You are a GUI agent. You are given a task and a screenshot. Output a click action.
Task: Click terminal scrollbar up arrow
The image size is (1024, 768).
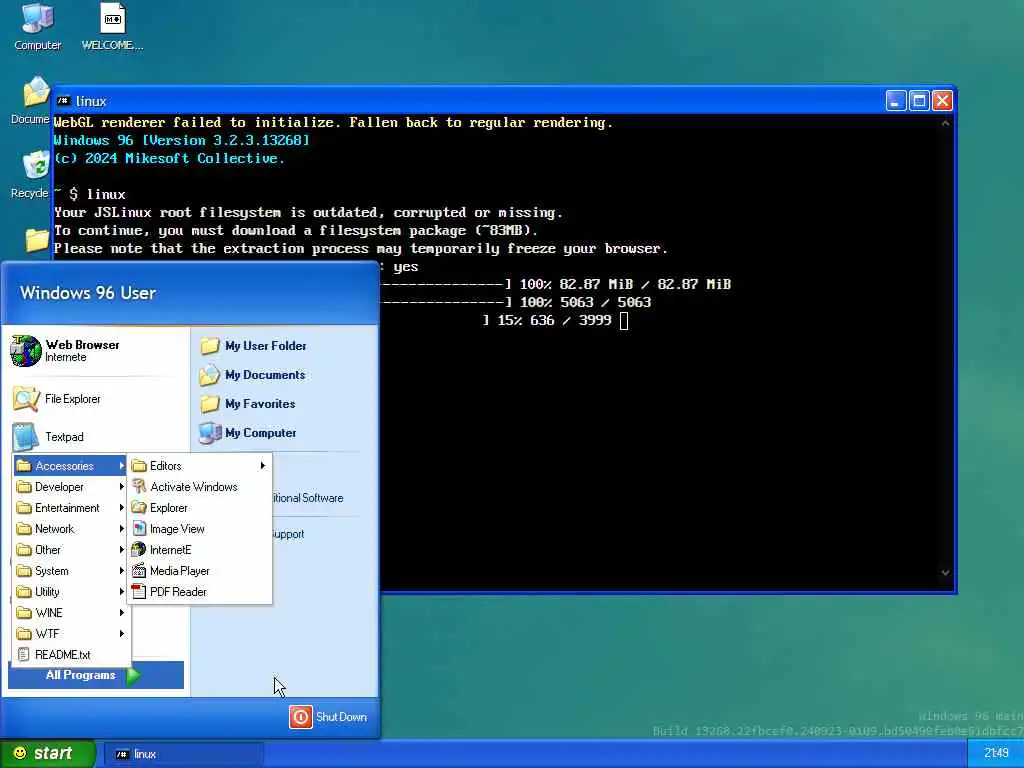[x=944, y=123]
